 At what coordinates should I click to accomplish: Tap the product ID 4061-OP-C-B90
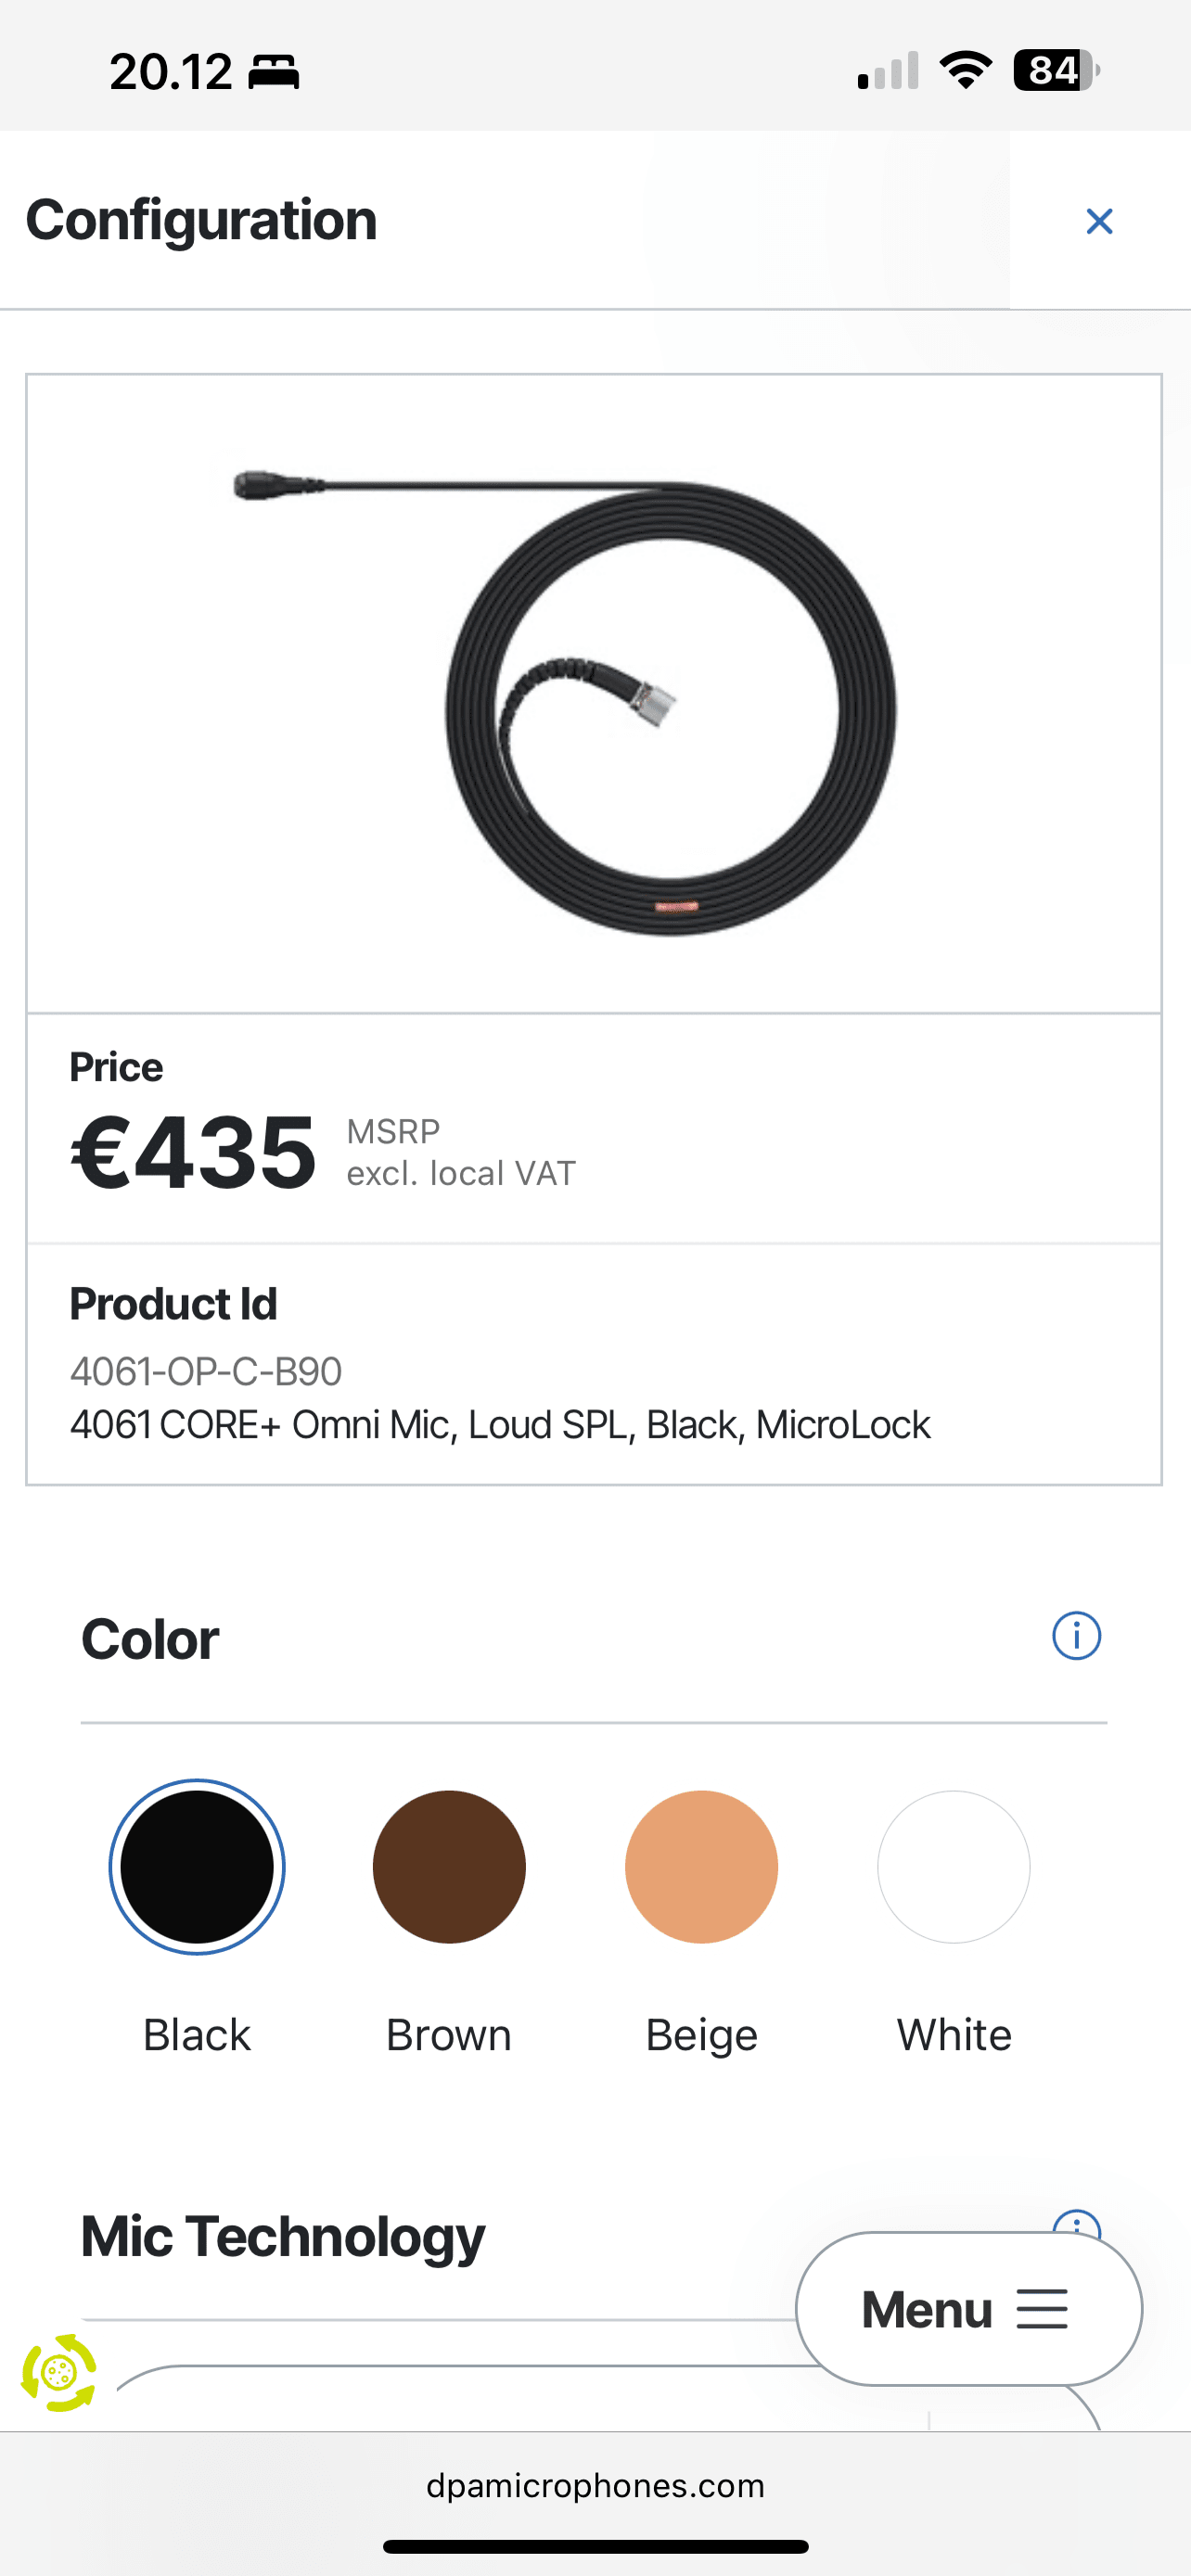click(206, 1371)
